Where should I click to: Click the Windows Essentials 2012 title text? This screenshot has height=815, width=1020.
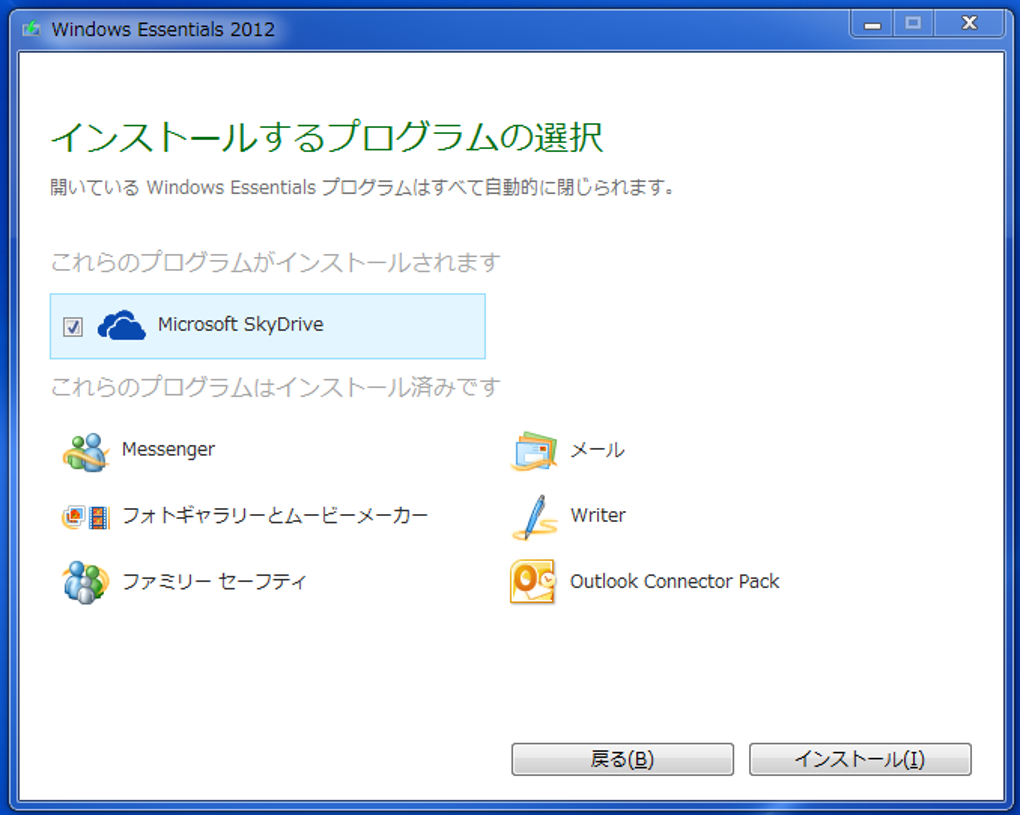click(x=163, y=29)
